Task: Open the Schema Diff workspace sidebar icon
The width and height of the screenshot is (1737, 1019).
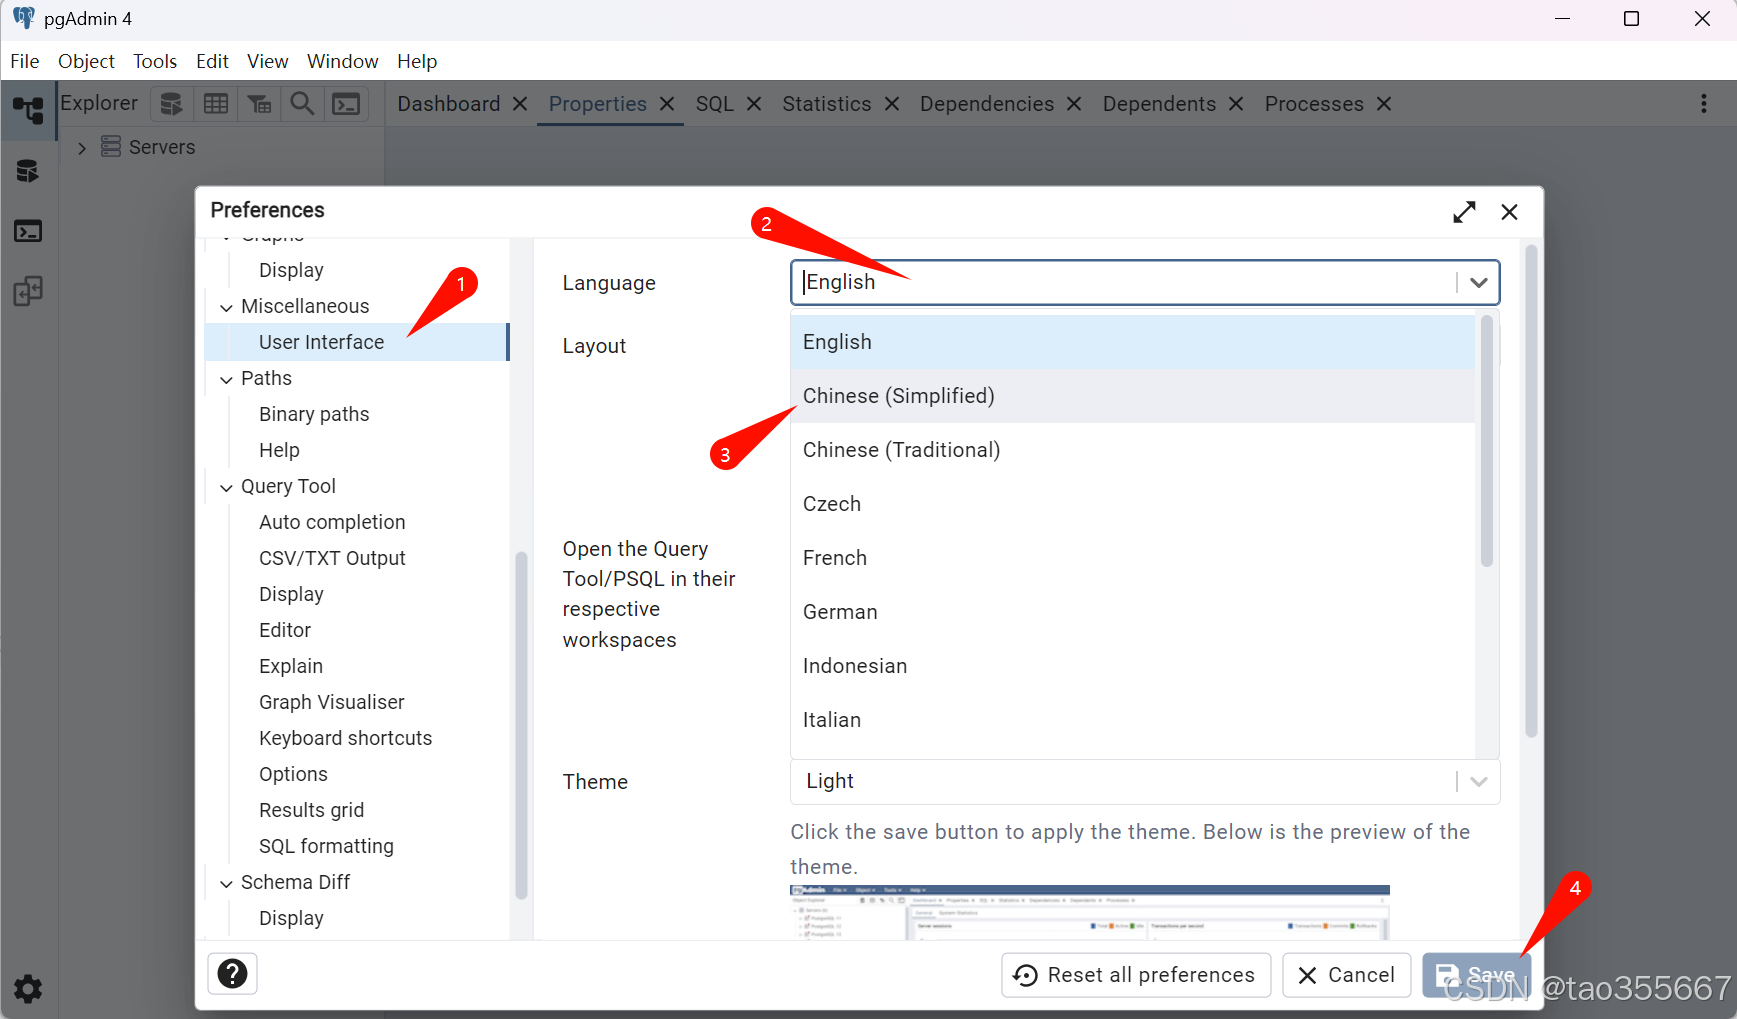Action: tap(28, 291)
